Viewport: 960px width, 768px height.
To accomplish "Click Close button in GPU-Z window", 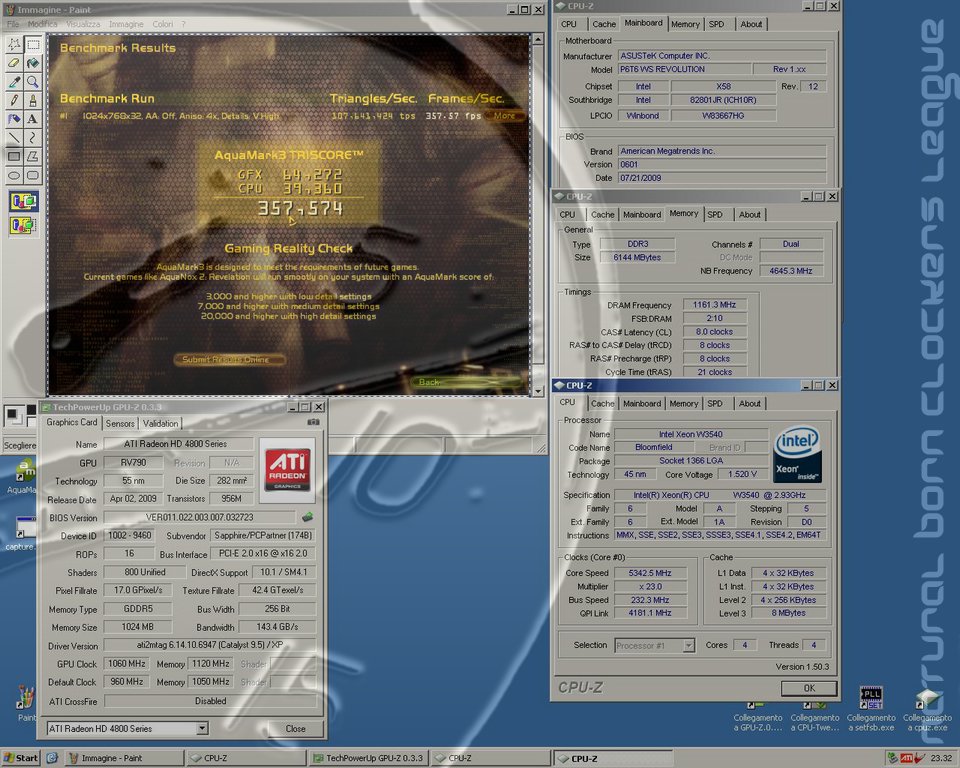I will [x=295, y=728].
